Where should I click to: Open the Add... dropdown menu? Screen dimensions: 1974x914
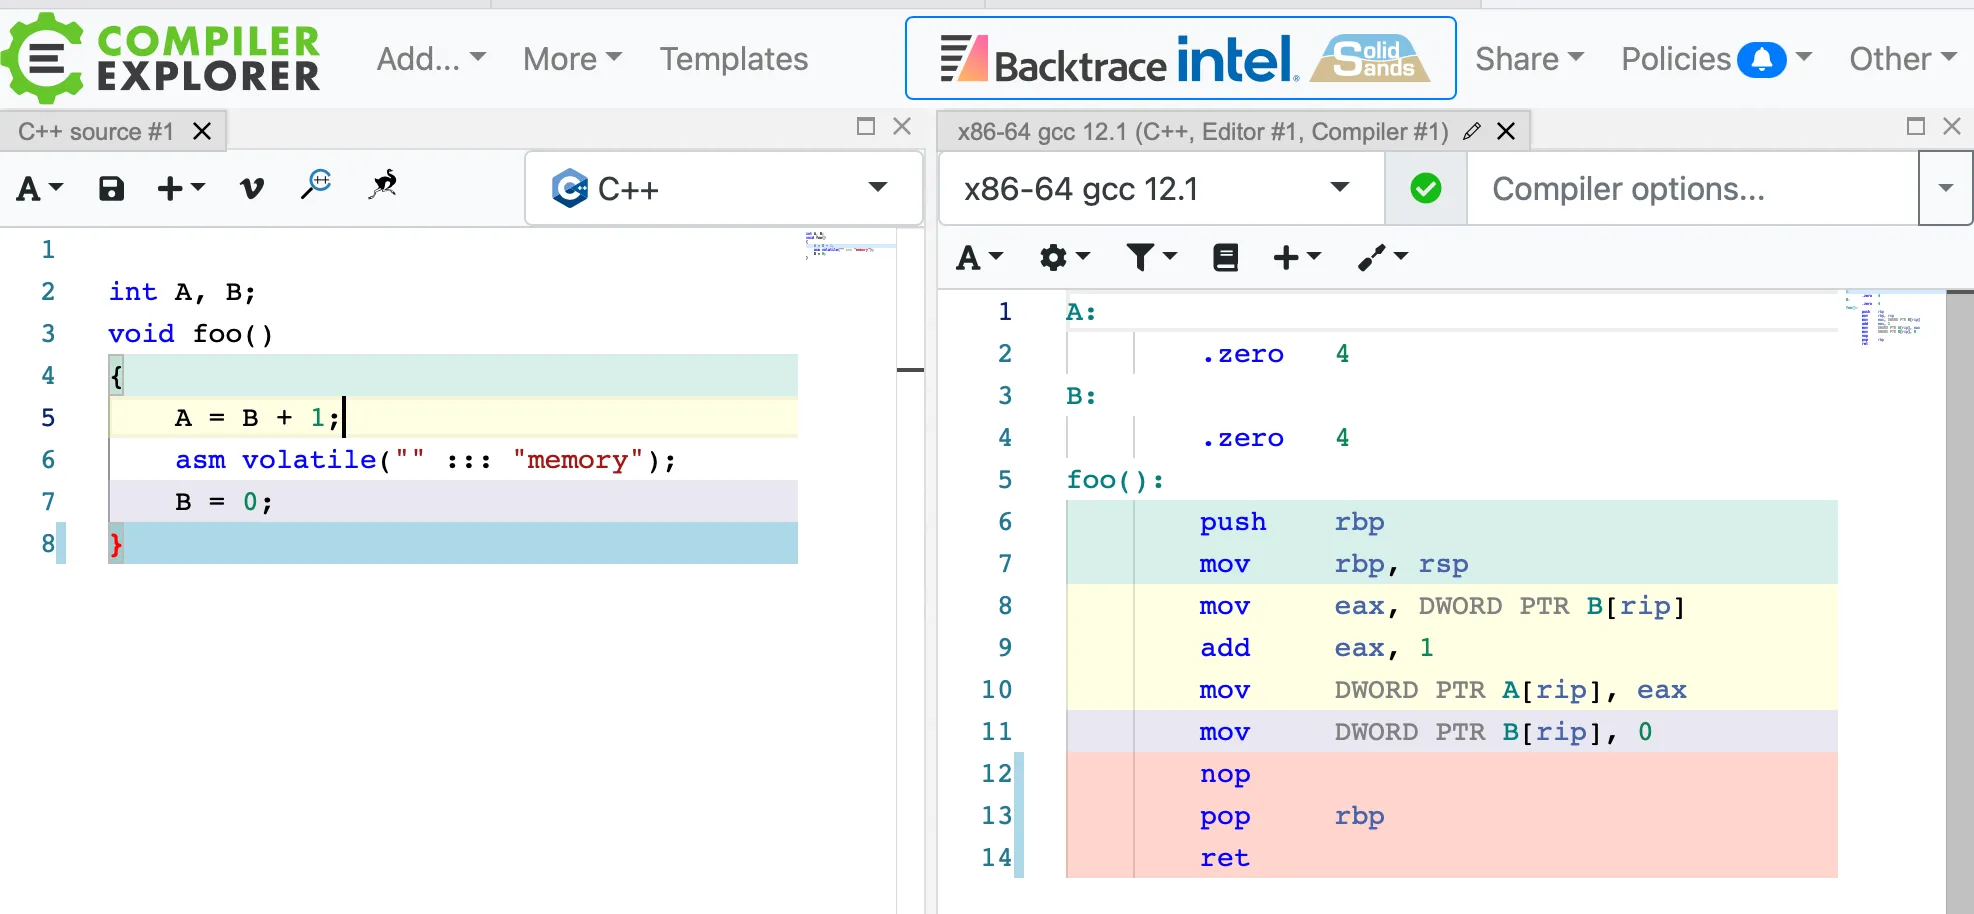coord(431,59)
